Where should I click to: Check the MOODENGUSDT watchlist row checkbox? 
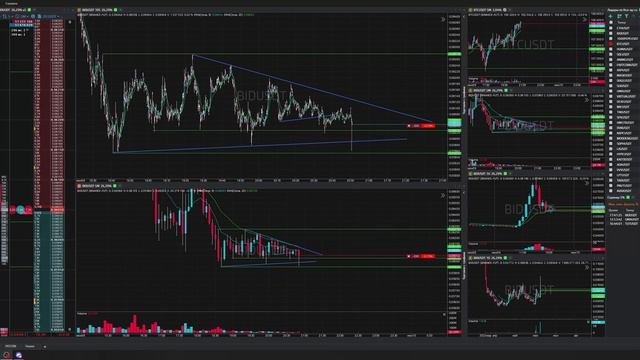pos(611,138)
